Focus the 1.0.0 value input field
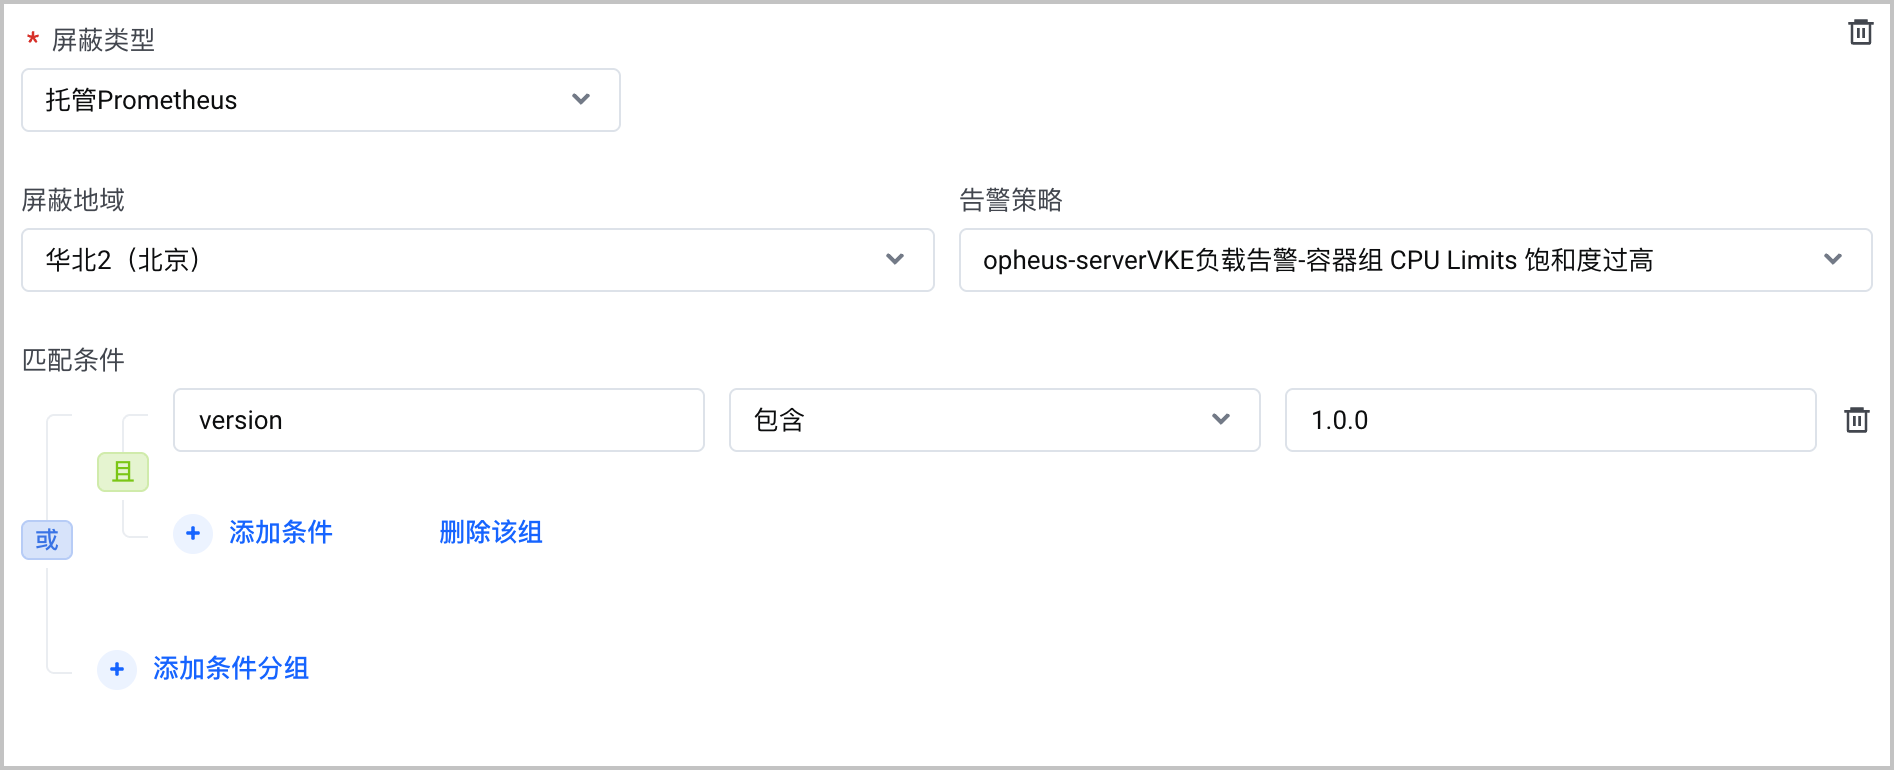This screenshot has width=1894, height=770. [1550, 420]
